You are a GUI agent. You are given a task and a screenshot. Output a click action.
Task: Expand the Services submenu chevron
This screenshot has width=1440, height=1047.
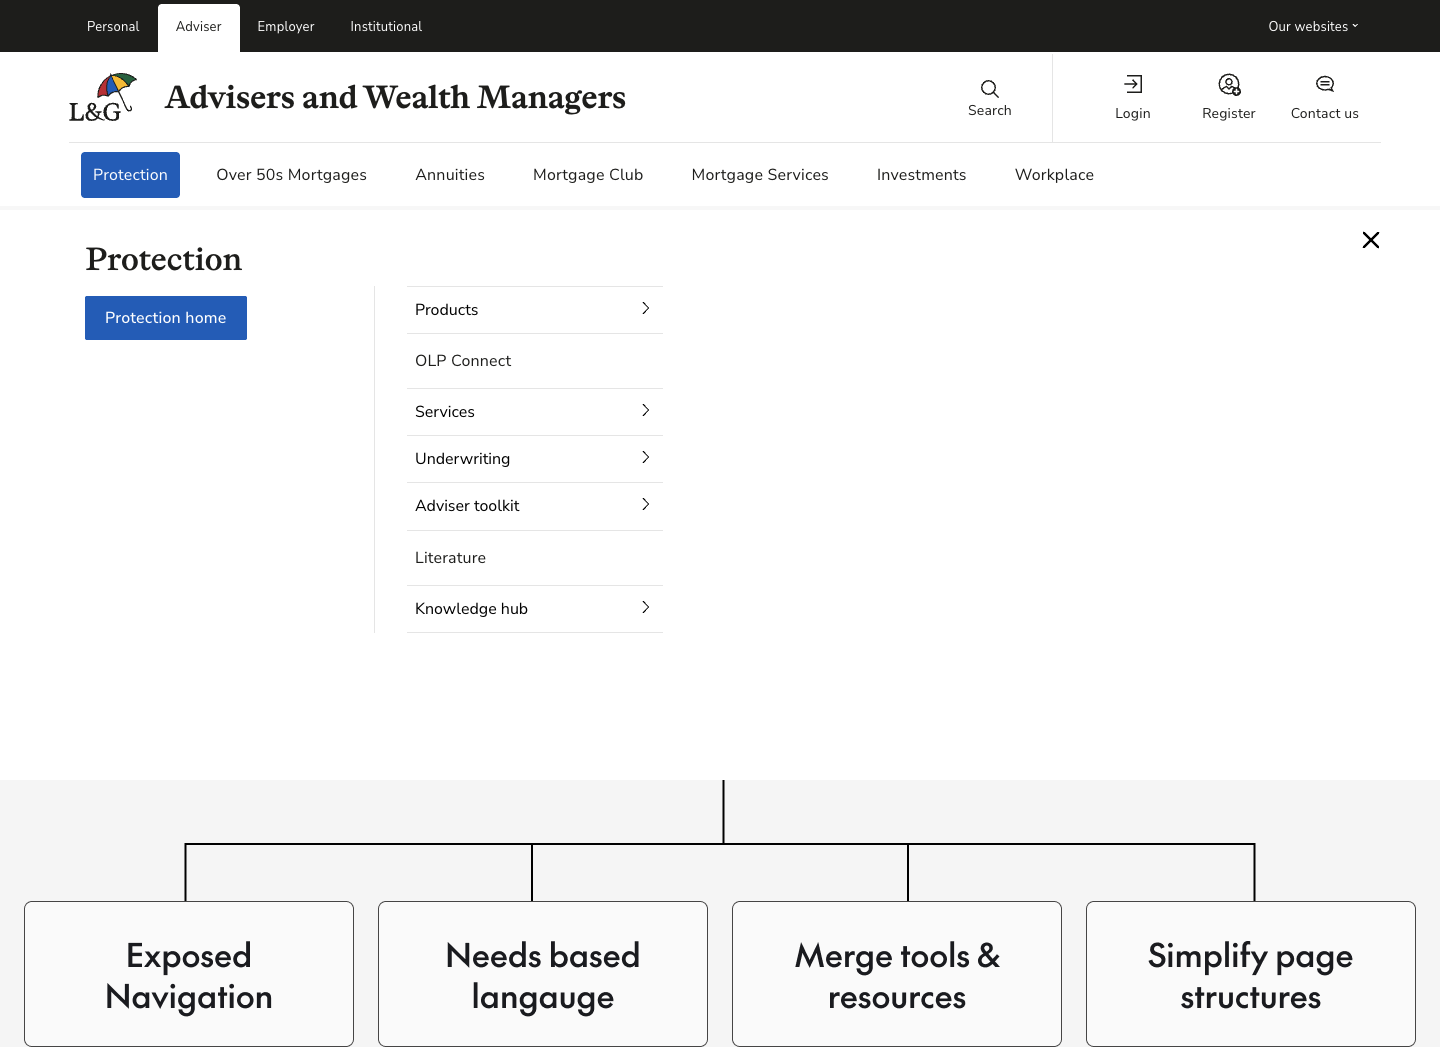click(x=645, y=411)
